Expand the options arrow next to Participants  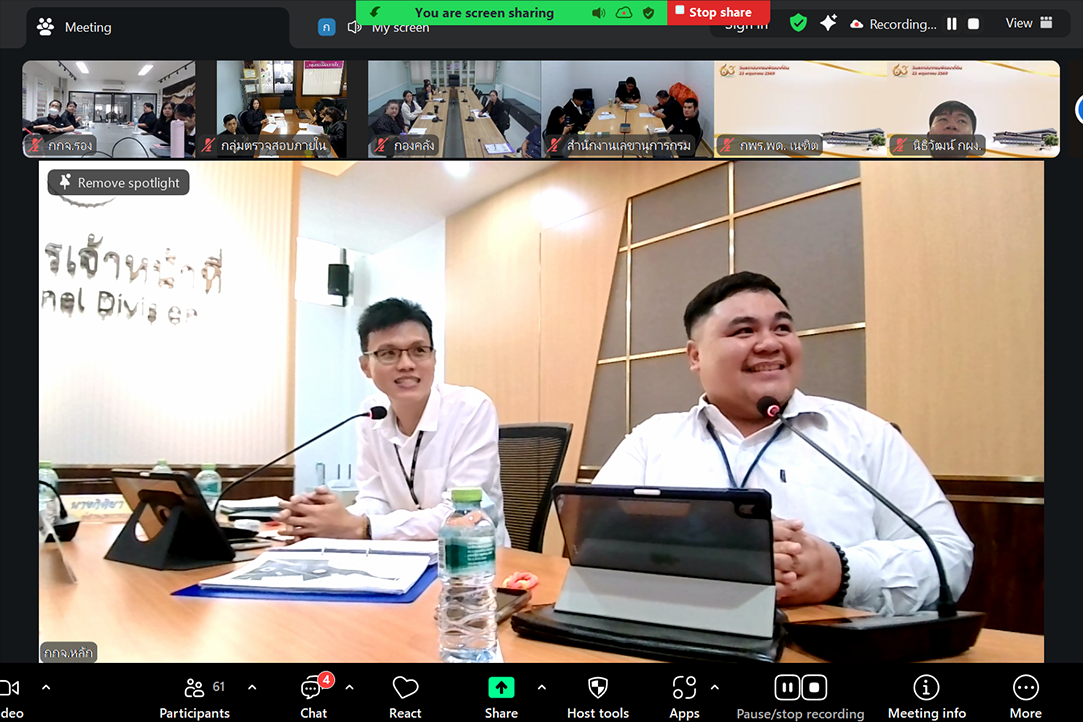[x=252, y=687]
